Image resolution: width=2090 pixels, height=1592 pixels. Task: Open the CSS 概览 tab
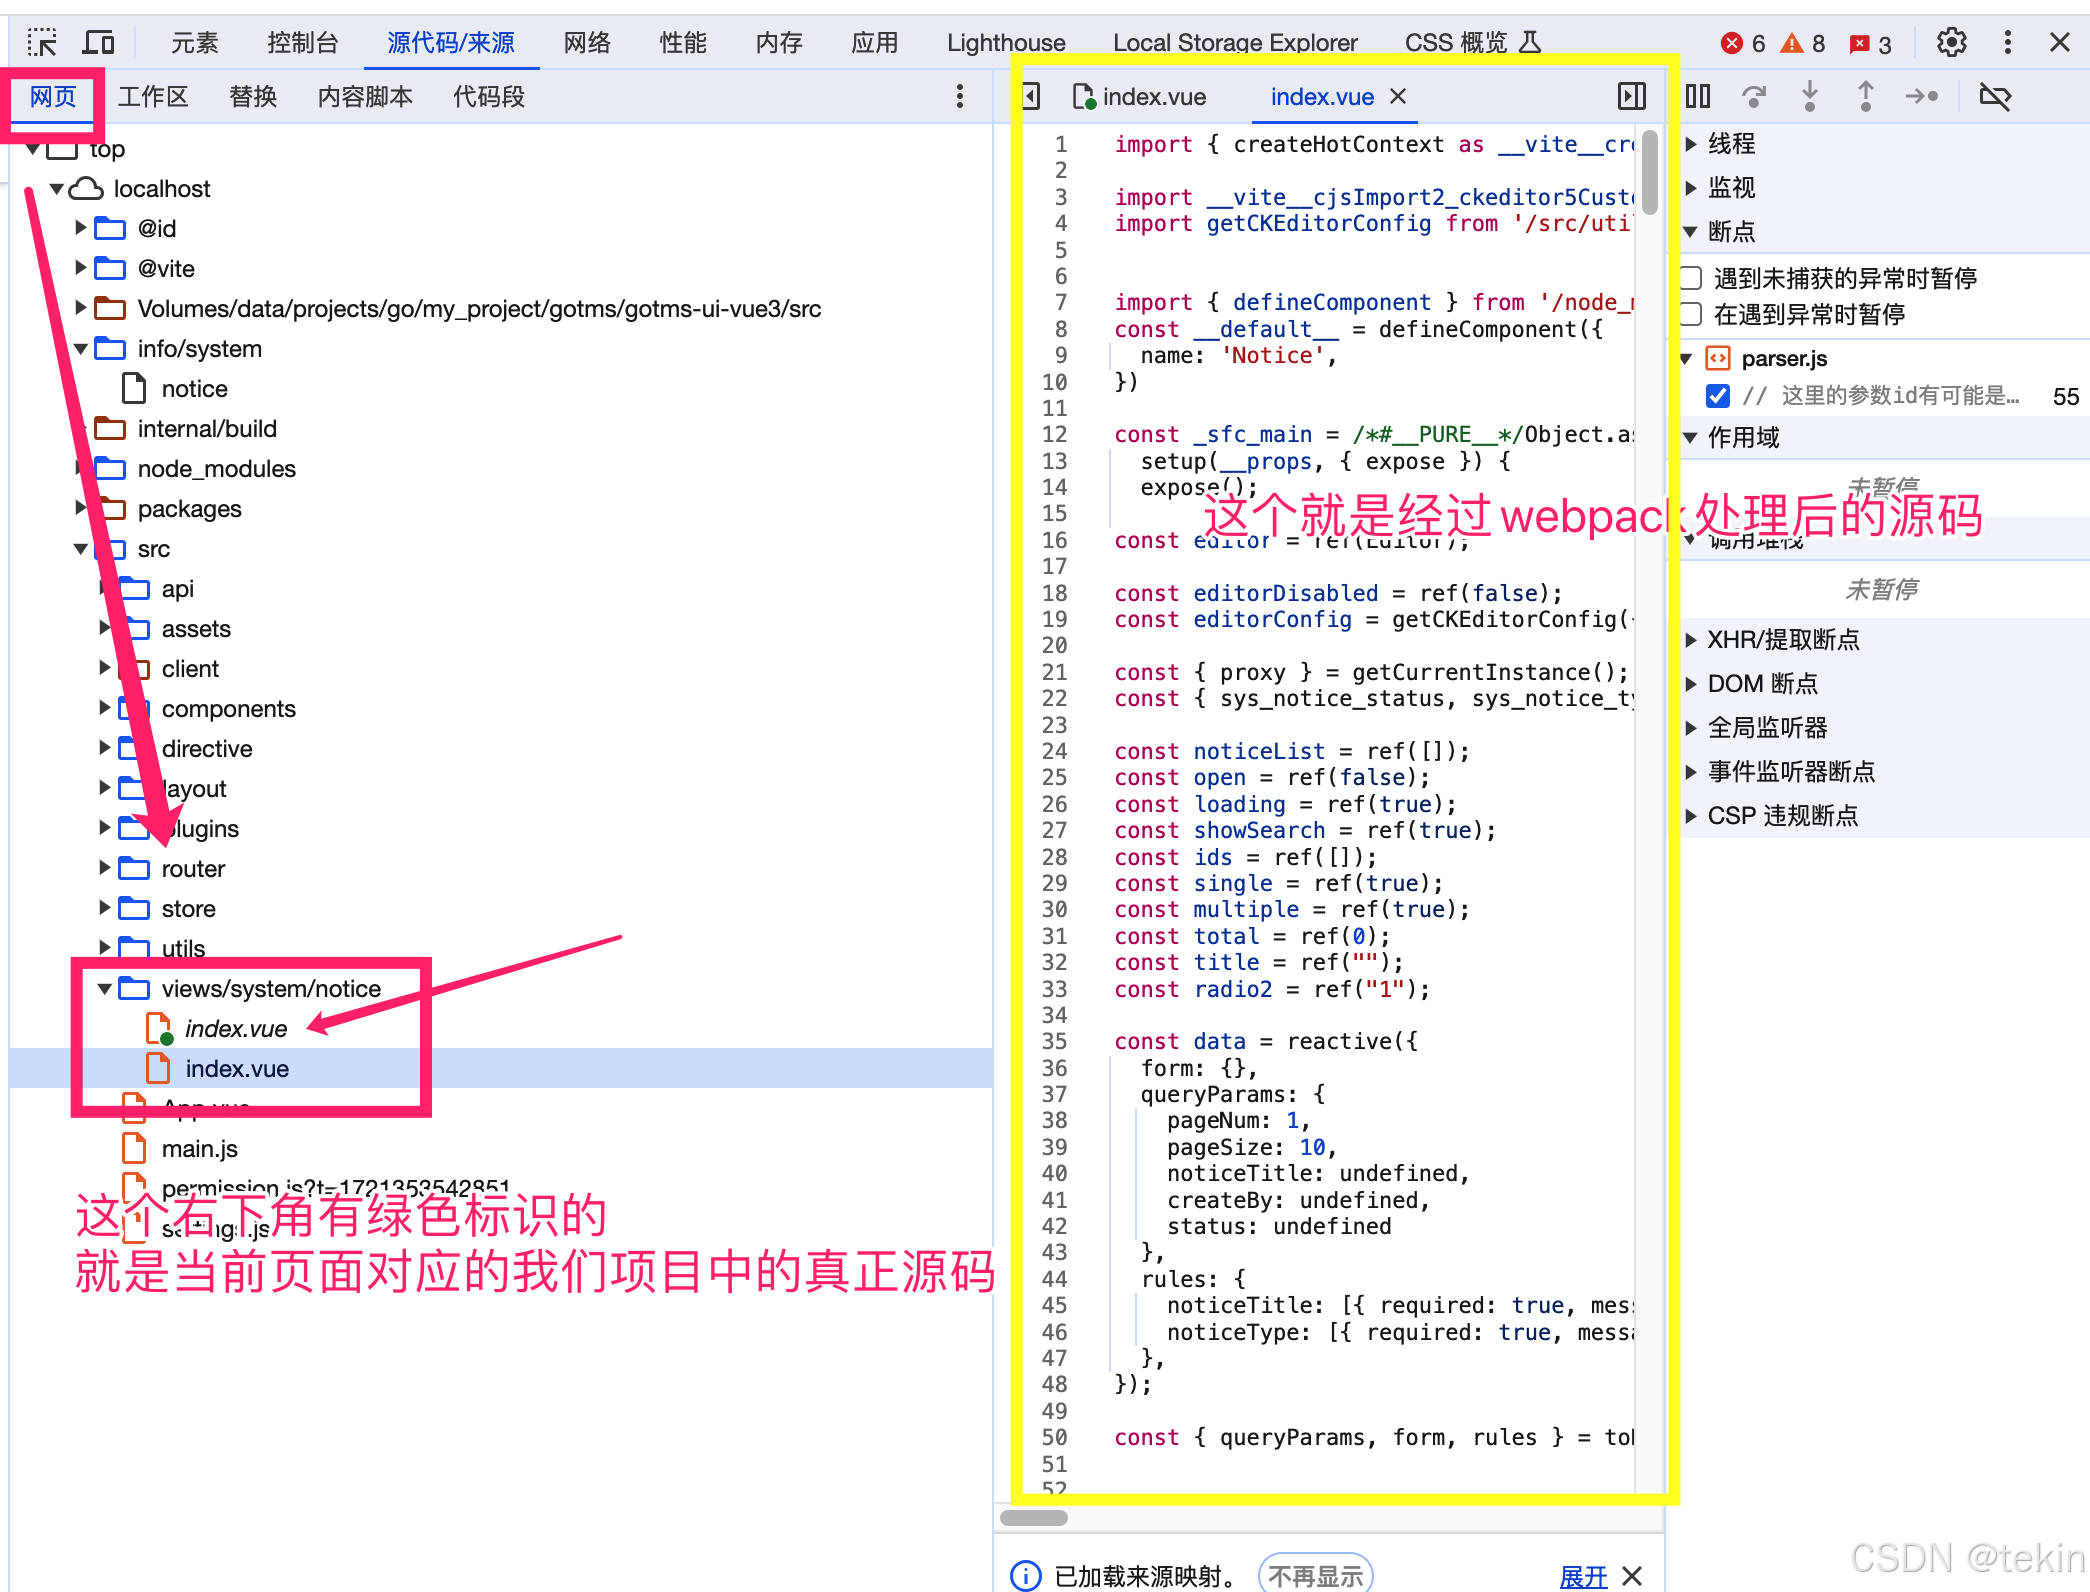click(1473, 43)
